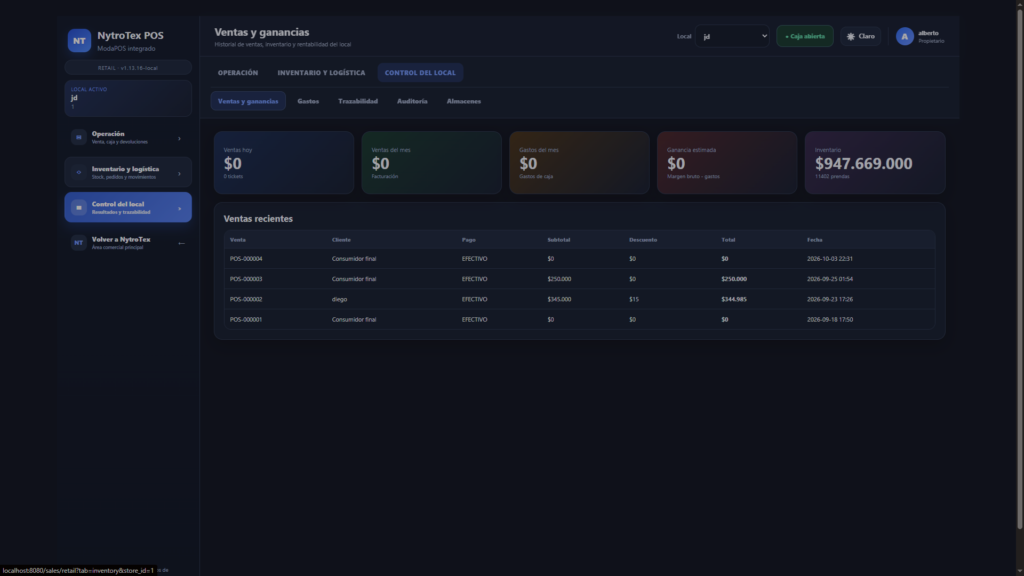Click the Inventario $947.669.000 card
Screen dimensions: 1024x576
875,163
